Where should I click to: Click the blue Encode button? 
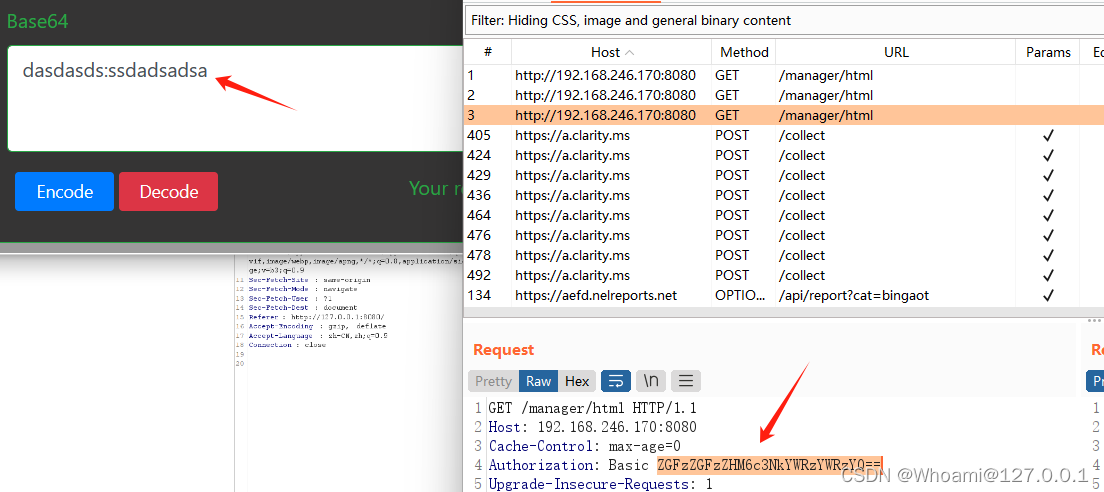point(64,191)
